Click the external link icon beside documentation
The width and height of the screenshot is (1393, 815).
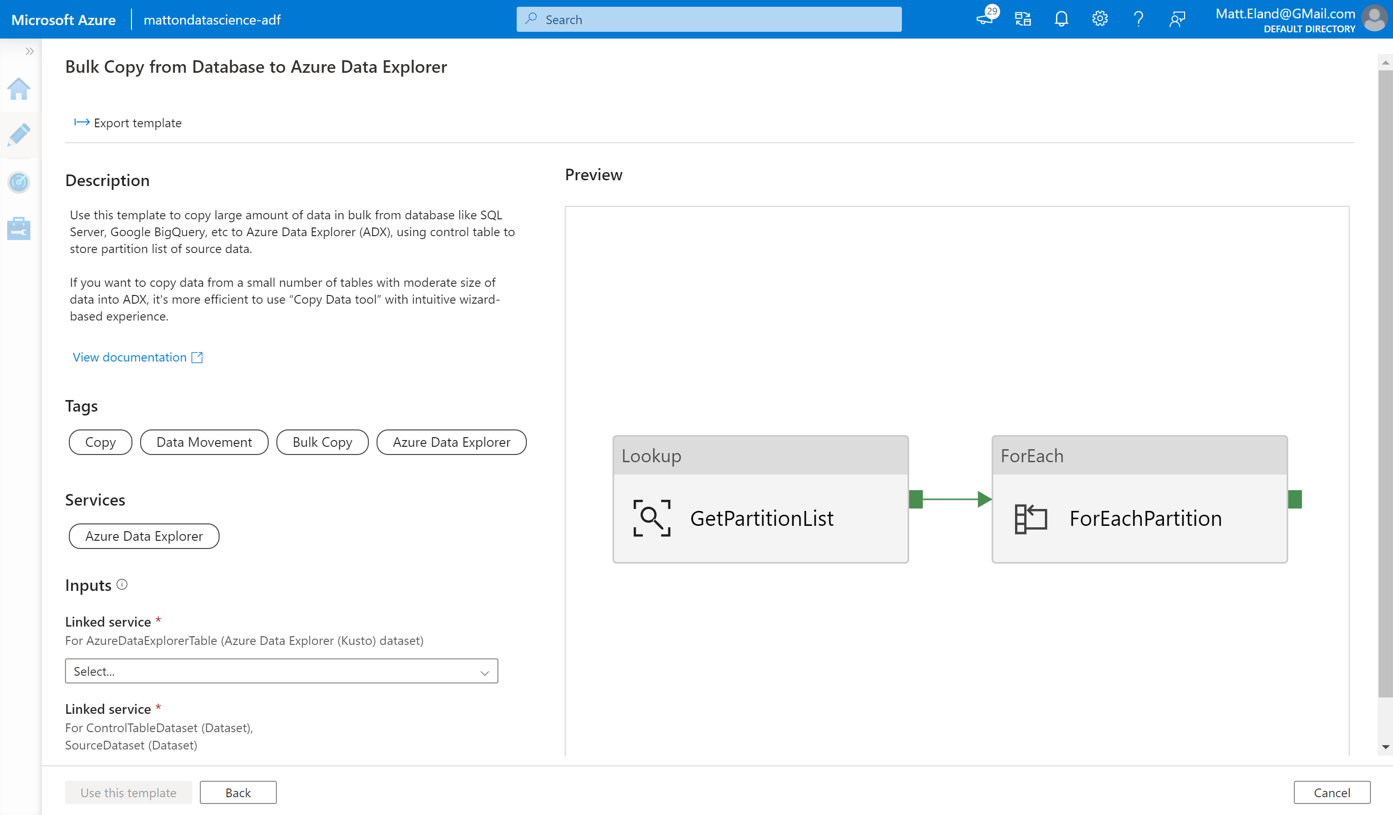coord(197,357)
